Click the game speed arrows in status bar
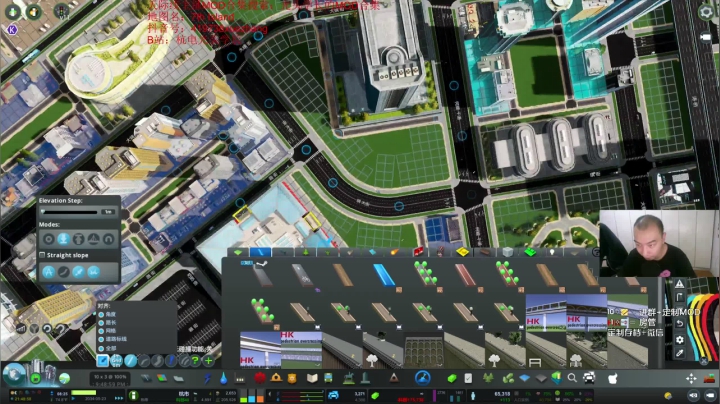The width and height of the screenshot is (720, 404). pos(118,398)
